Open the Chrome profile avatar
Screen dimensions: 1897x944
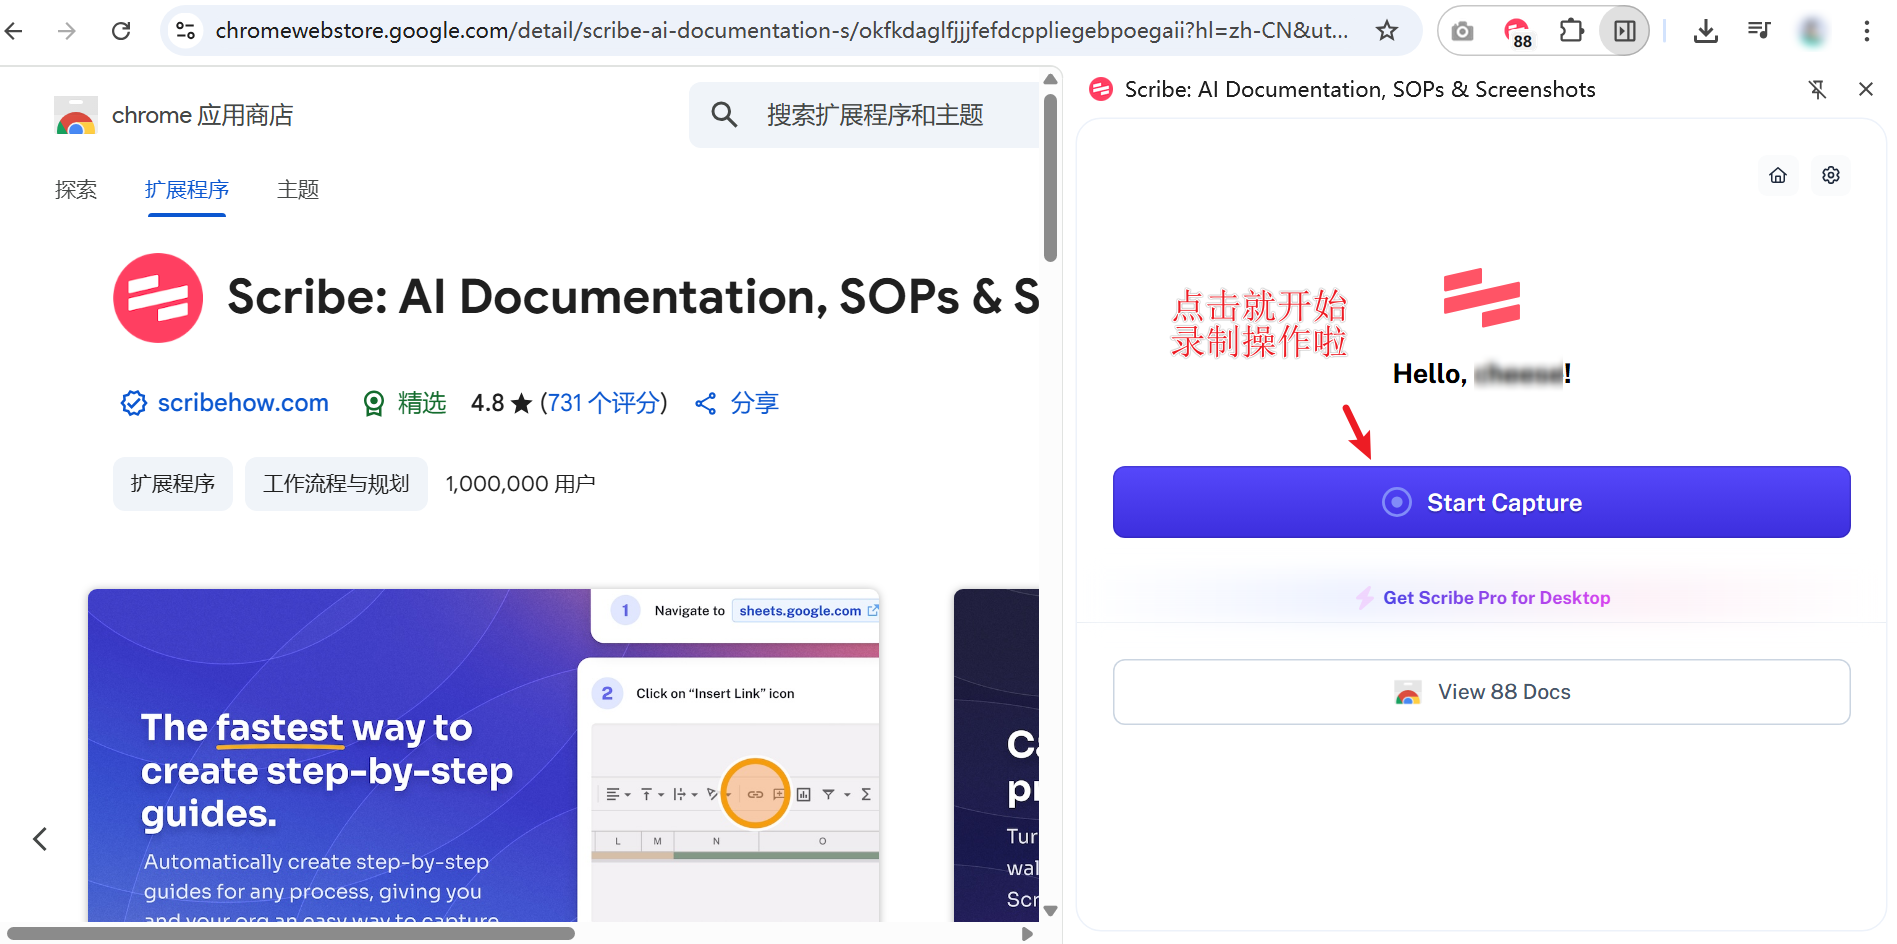click(1813, 31)
